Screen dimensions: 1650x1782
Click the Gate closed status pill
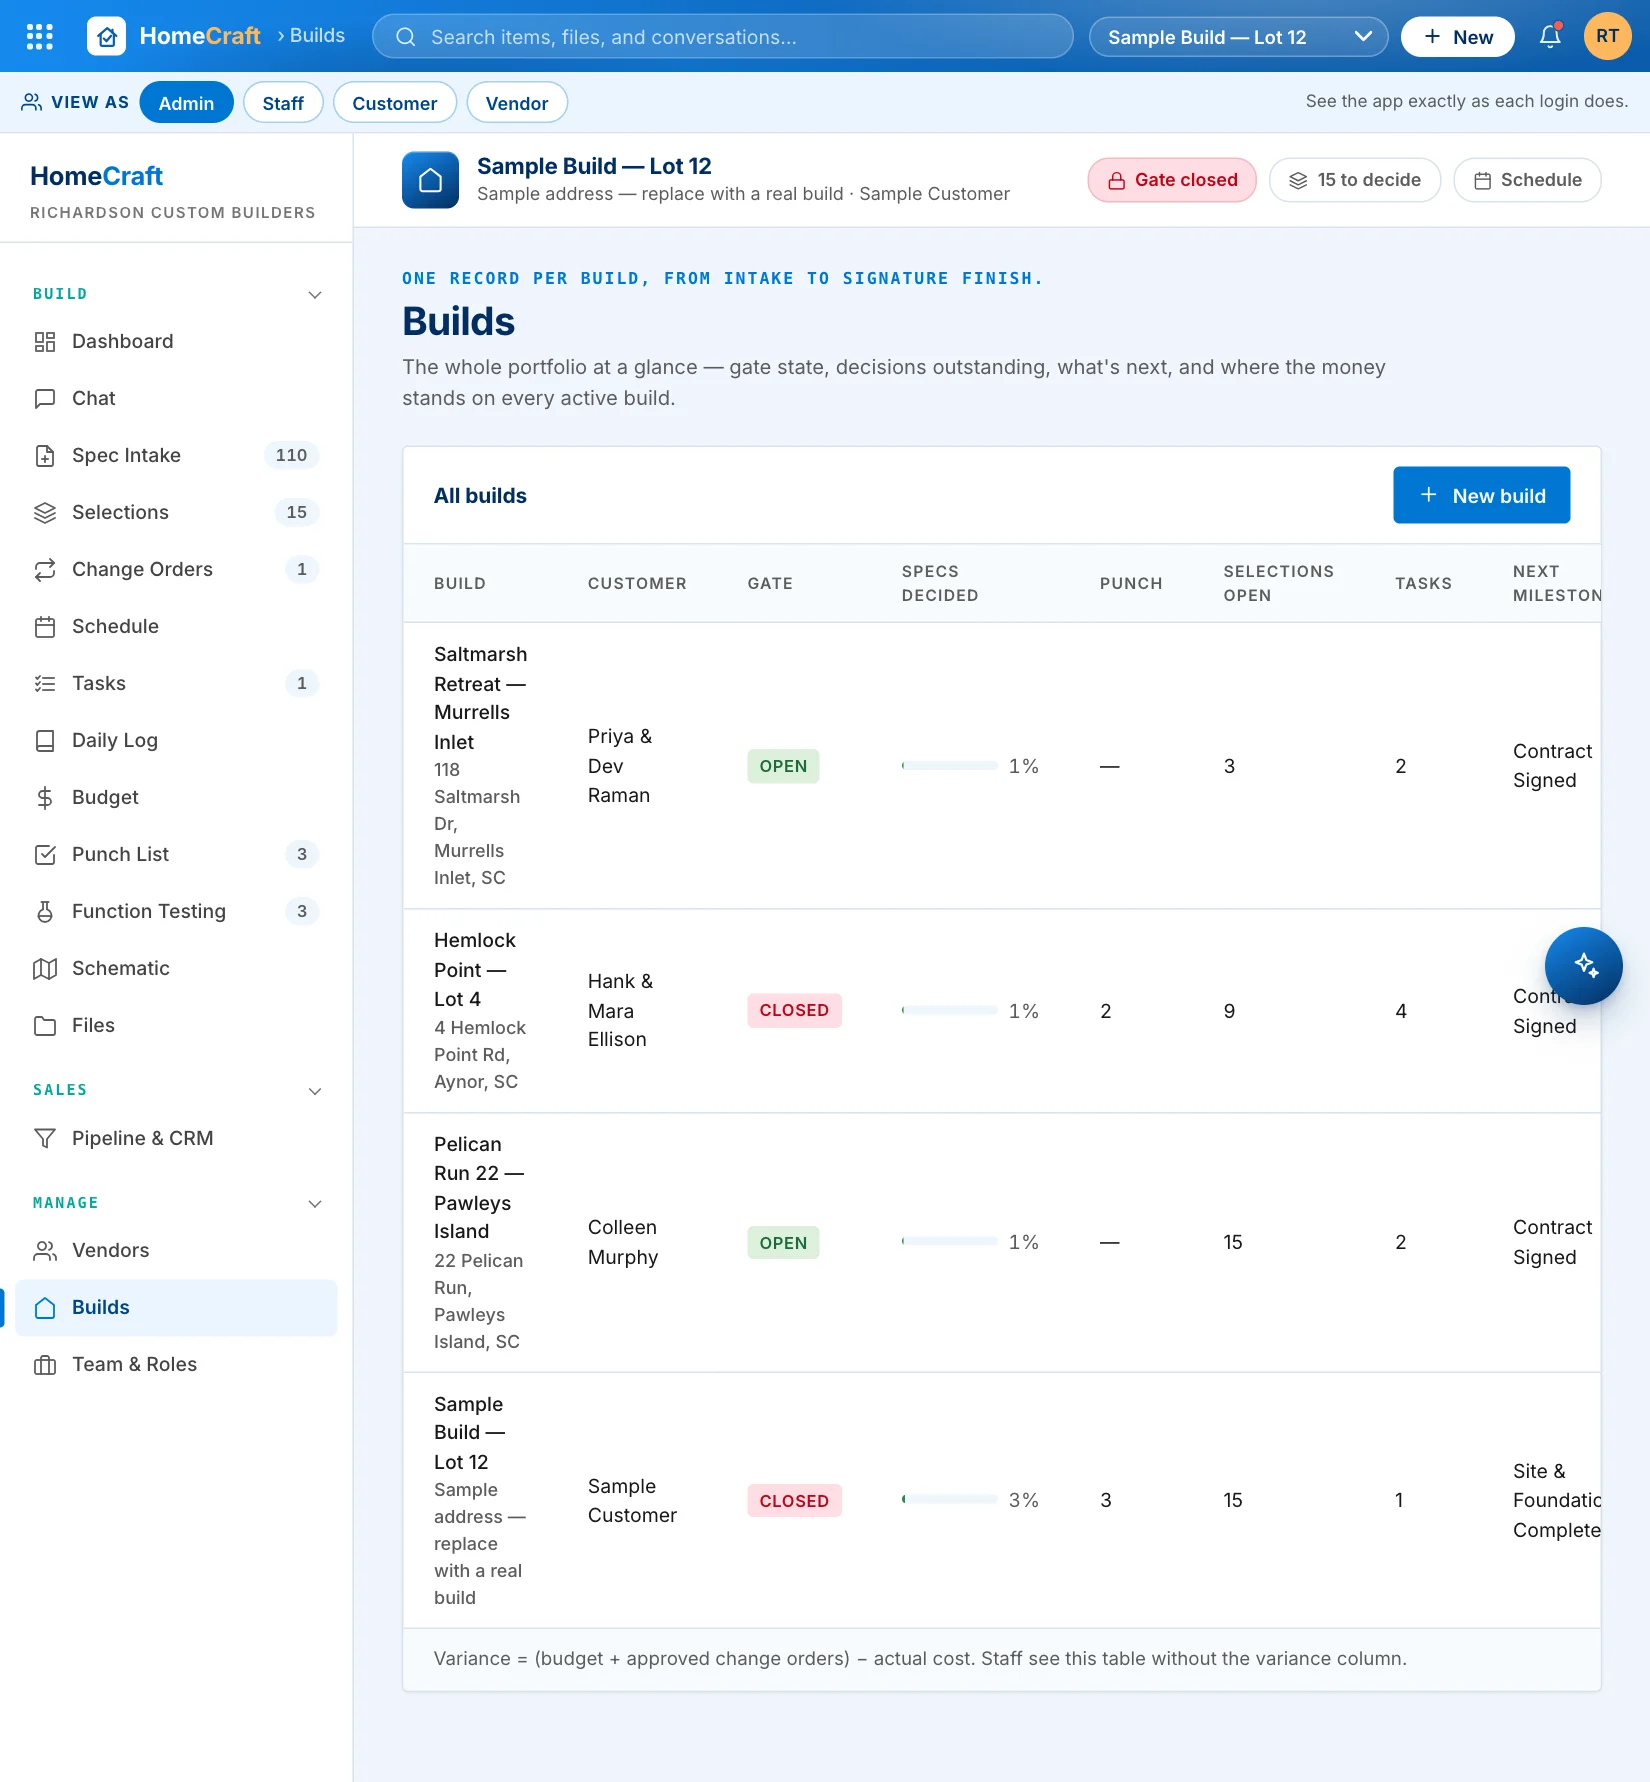[1172, 180]
